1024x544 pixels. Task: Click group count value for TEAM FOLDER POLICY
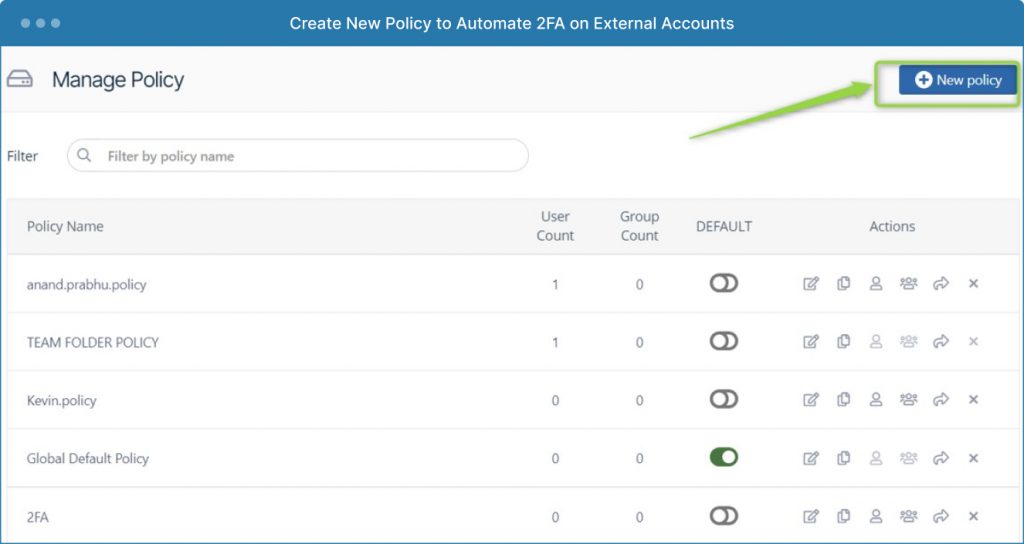639,343
